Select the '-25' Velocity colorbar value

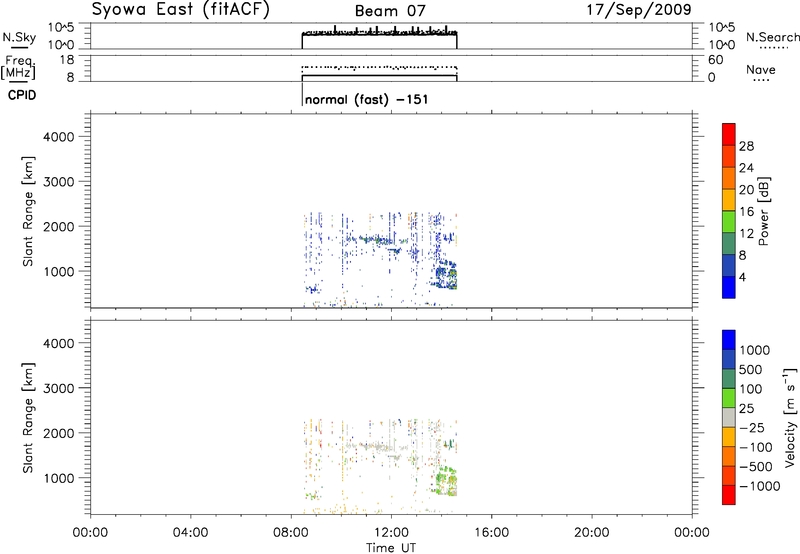click(x=752, y=428)
